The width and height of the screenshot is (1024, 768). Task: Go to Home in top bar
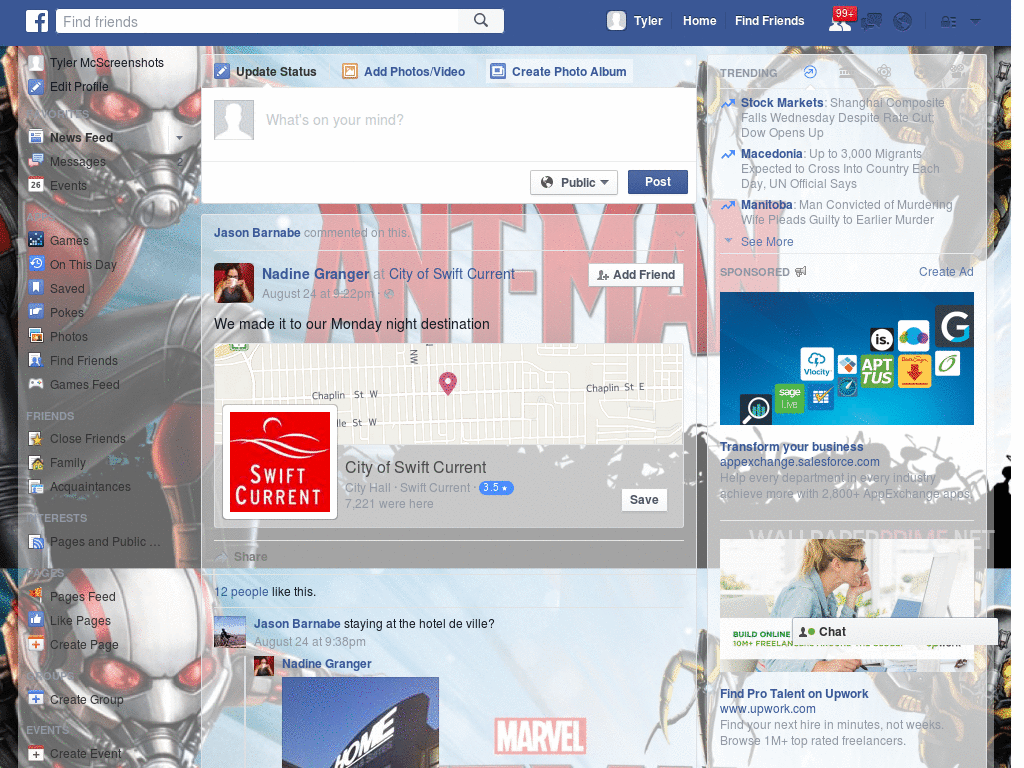pos(699,21)
